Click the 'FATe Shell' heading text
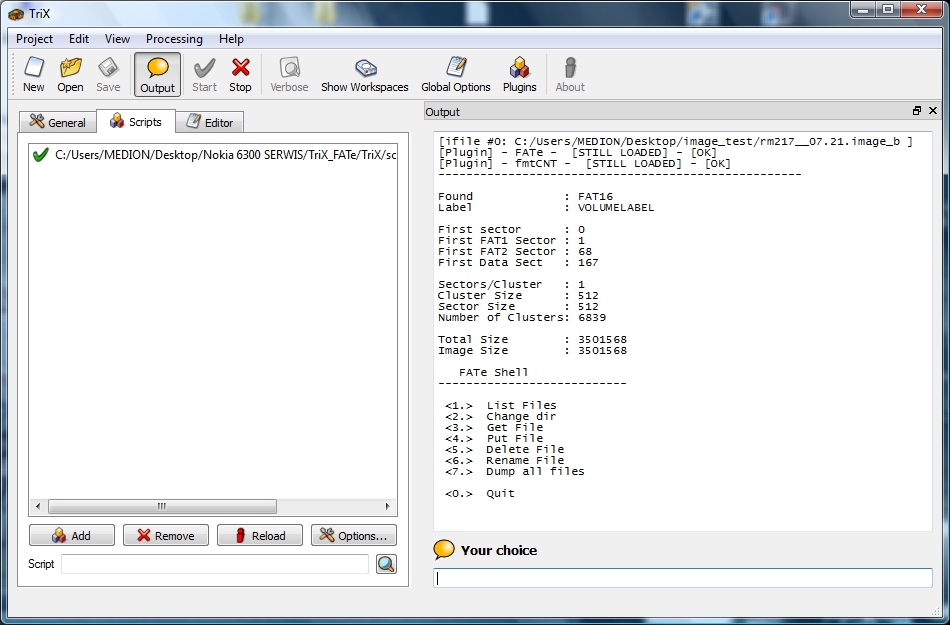The width and height of the screenshot is (950, 625). point(494,372)
